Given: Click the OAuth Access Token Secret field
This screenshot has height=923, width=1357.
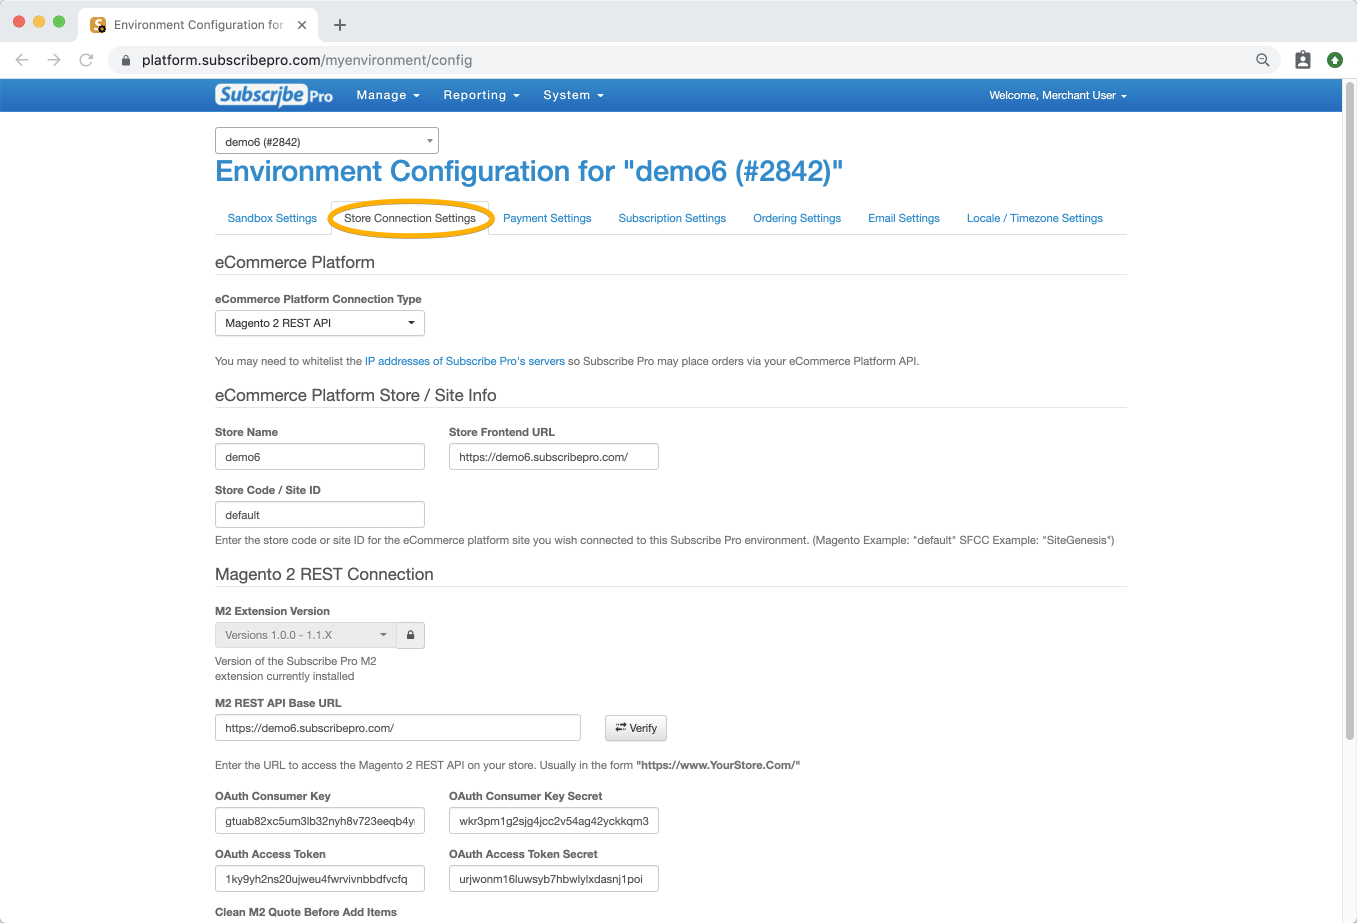Looking at the screenshot, I should coord(554,879).
